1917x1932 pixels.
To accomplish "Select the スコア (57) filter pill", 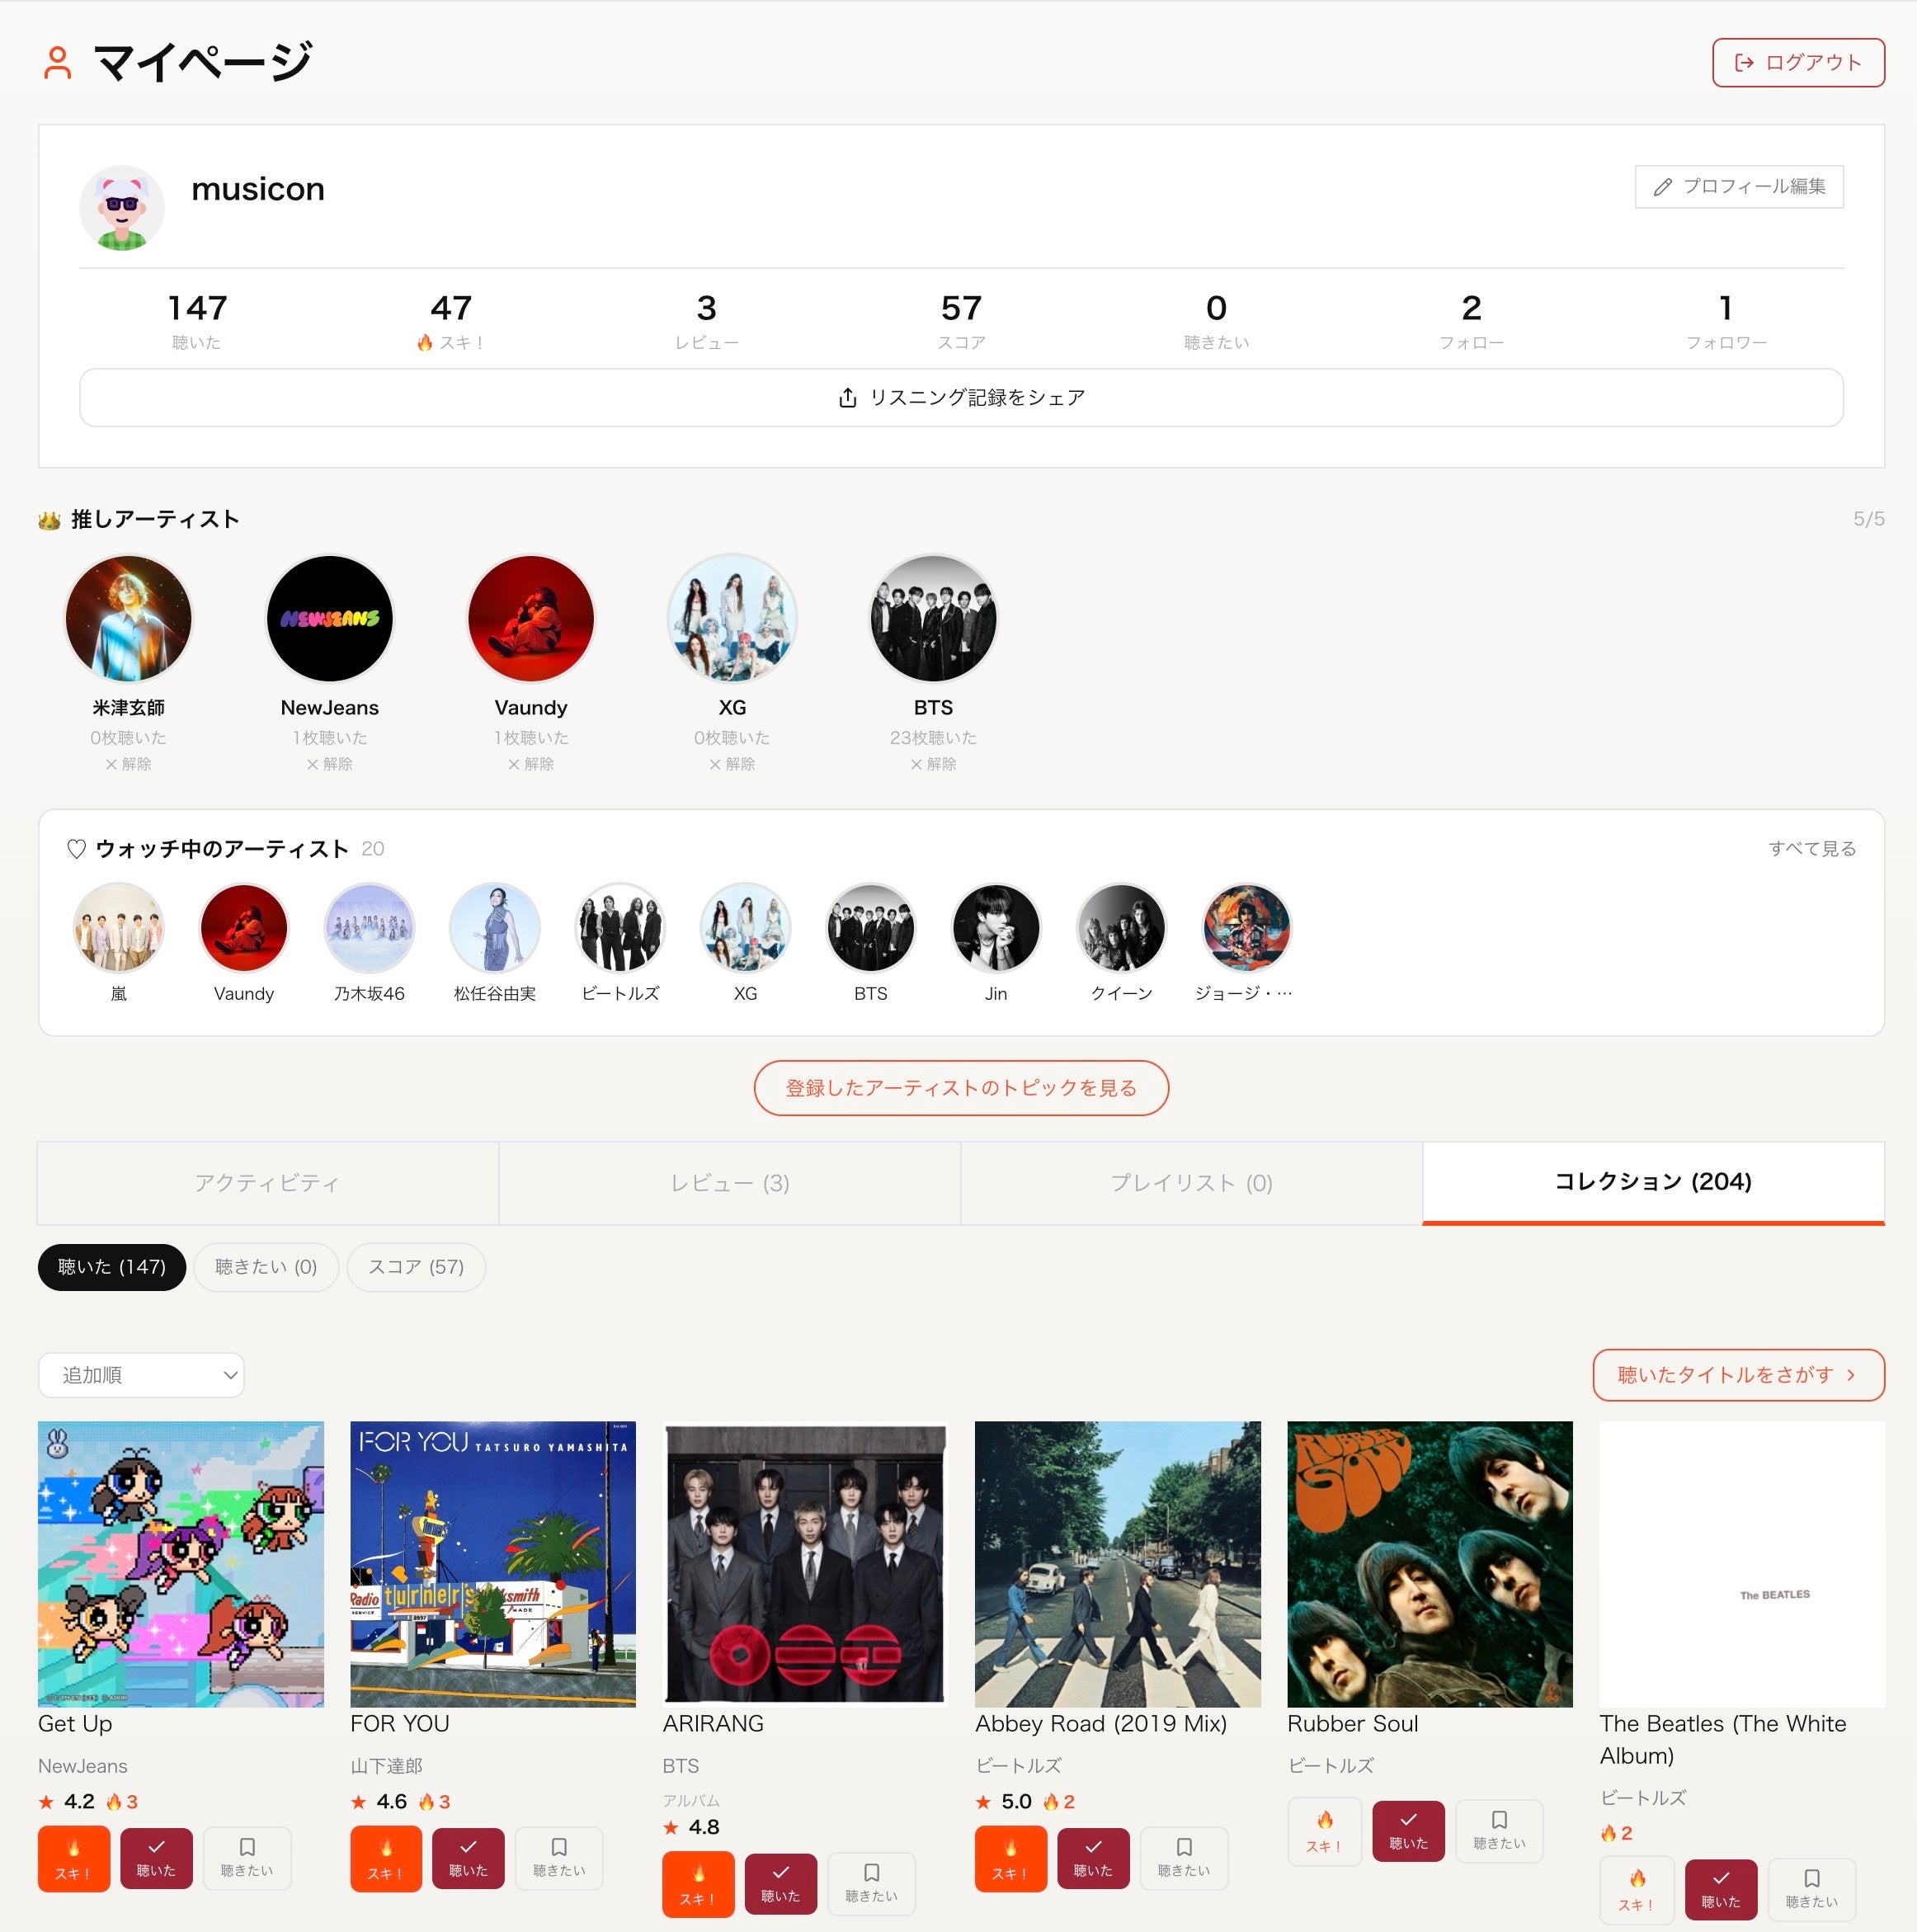I will [416, 1267].
